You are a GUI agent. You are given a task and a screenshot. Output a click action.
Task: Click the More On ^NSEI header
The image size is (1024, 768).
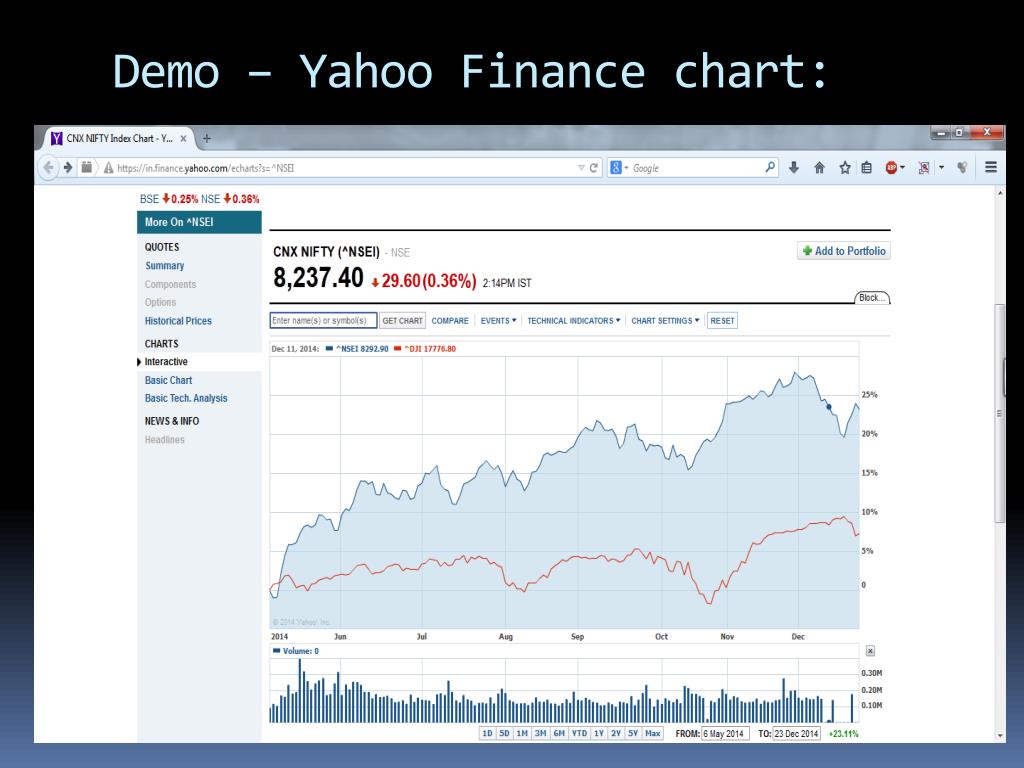coord(199,222)
